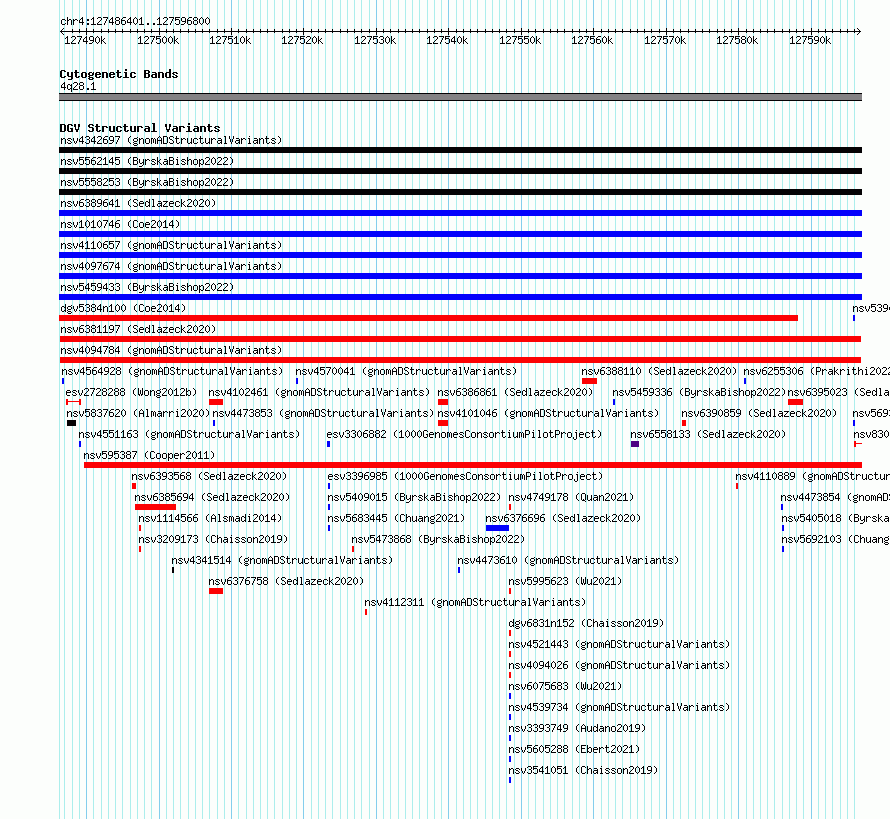Select the red glyph under nsv6395023
The image size is (890, 819).
click(x=795, y=402)
